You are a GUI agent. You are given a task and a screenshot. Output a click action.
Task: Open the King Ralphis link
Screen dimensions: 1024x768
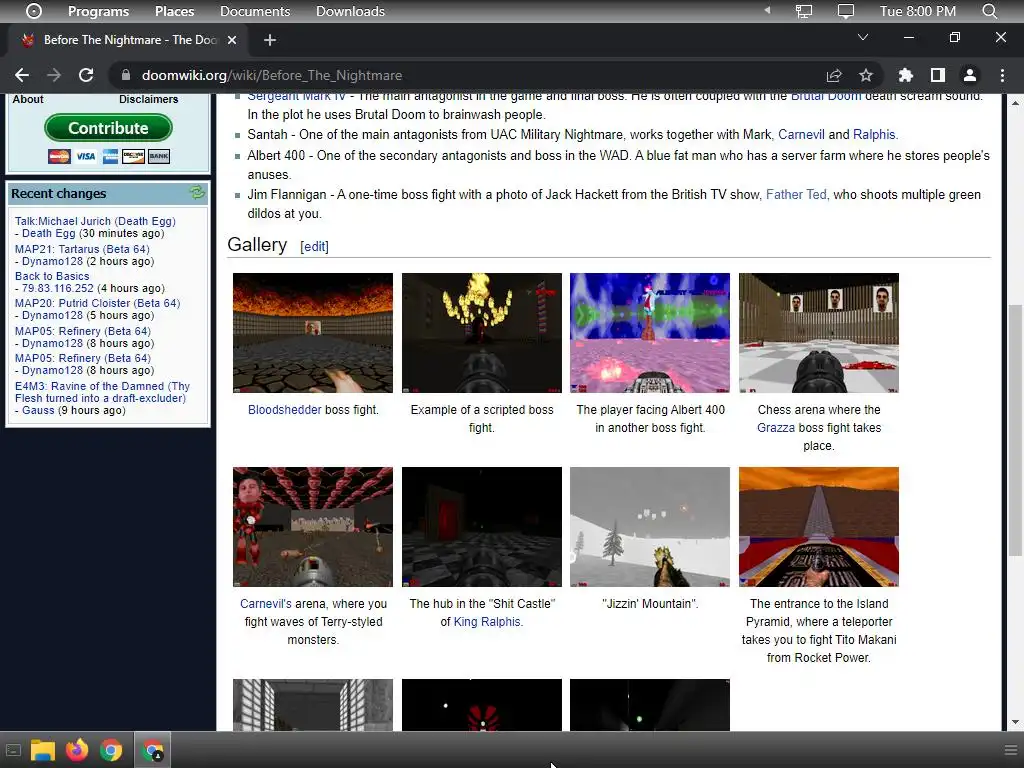pos(487,622)
